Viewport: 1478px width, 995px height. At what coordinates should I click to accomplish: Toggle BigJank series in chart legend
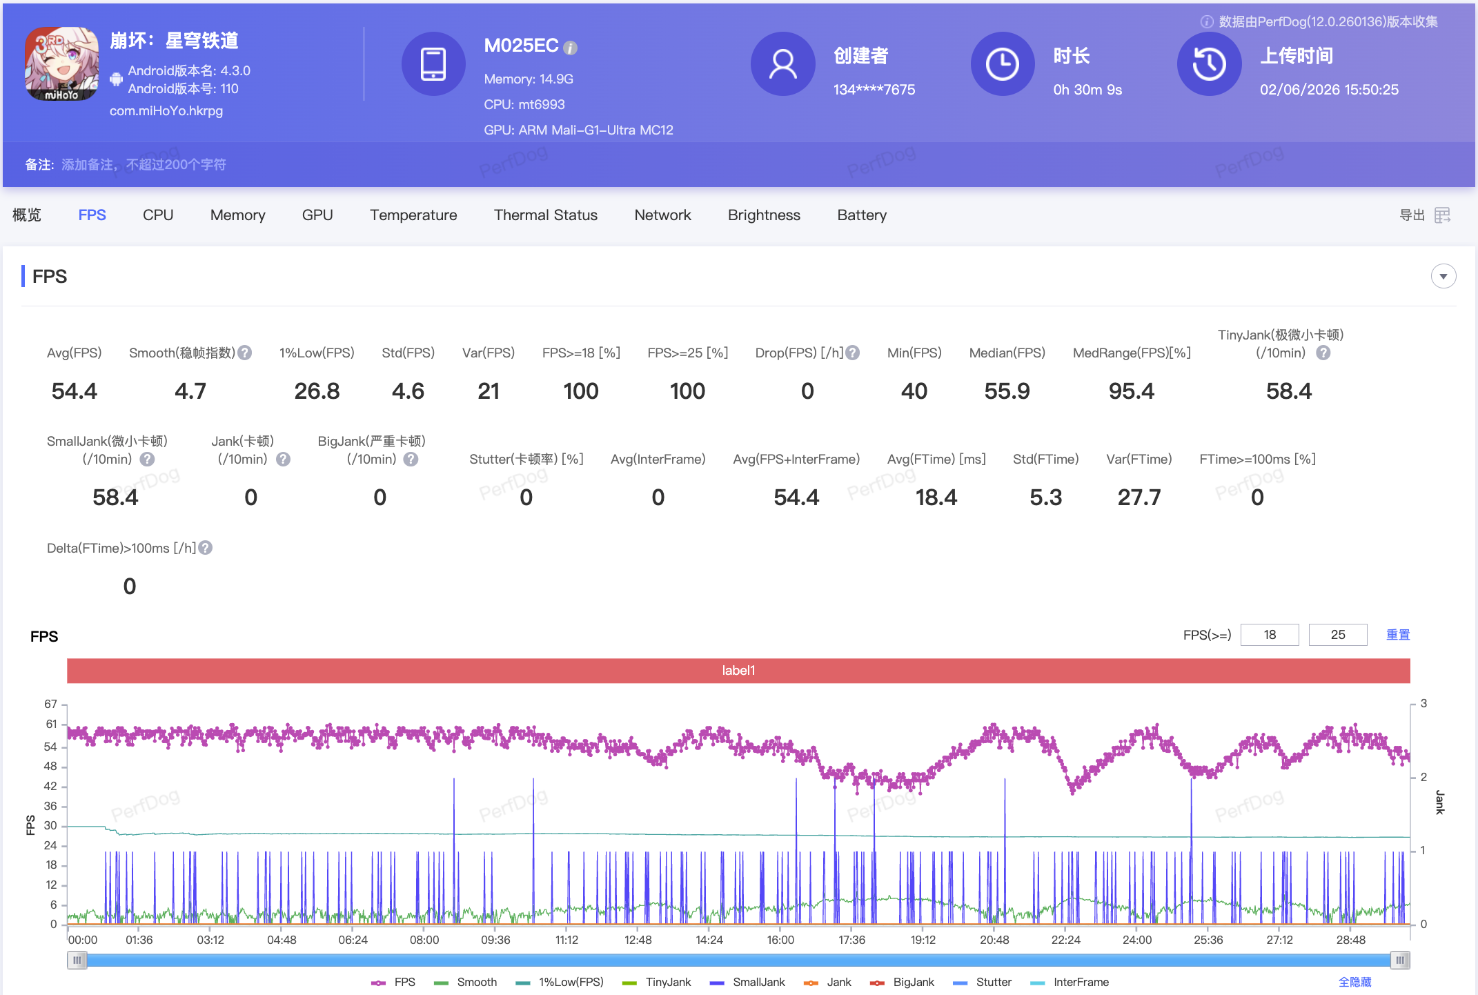coord(902,982)
